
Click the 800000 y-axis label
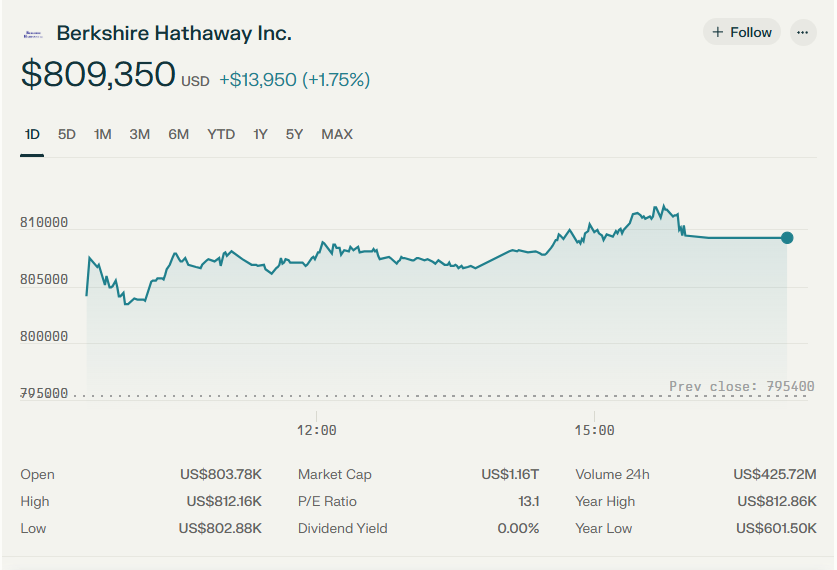click(x=44, y=337)
